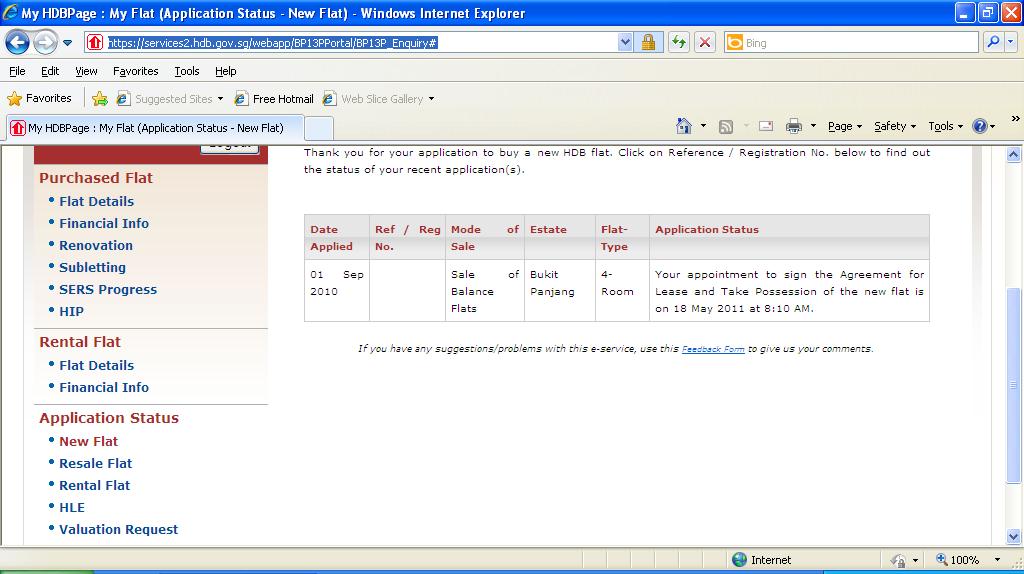Click the page's vertical scrollbar down arrow

[1013, 537]
